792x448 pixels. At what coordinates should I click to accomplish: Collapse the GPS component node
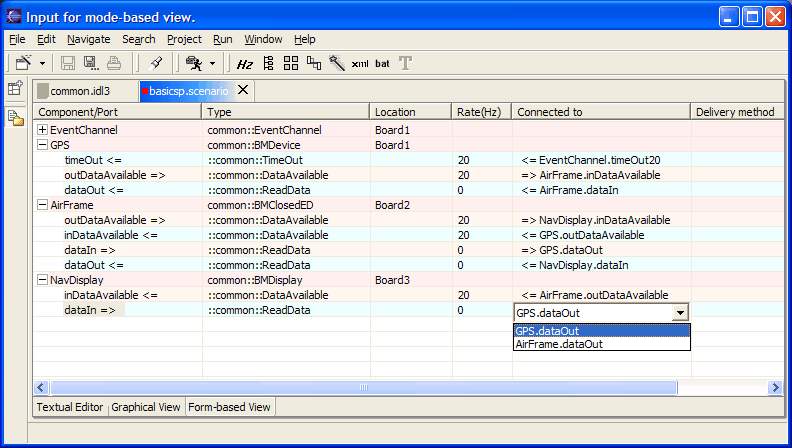(x=42, y=145)
